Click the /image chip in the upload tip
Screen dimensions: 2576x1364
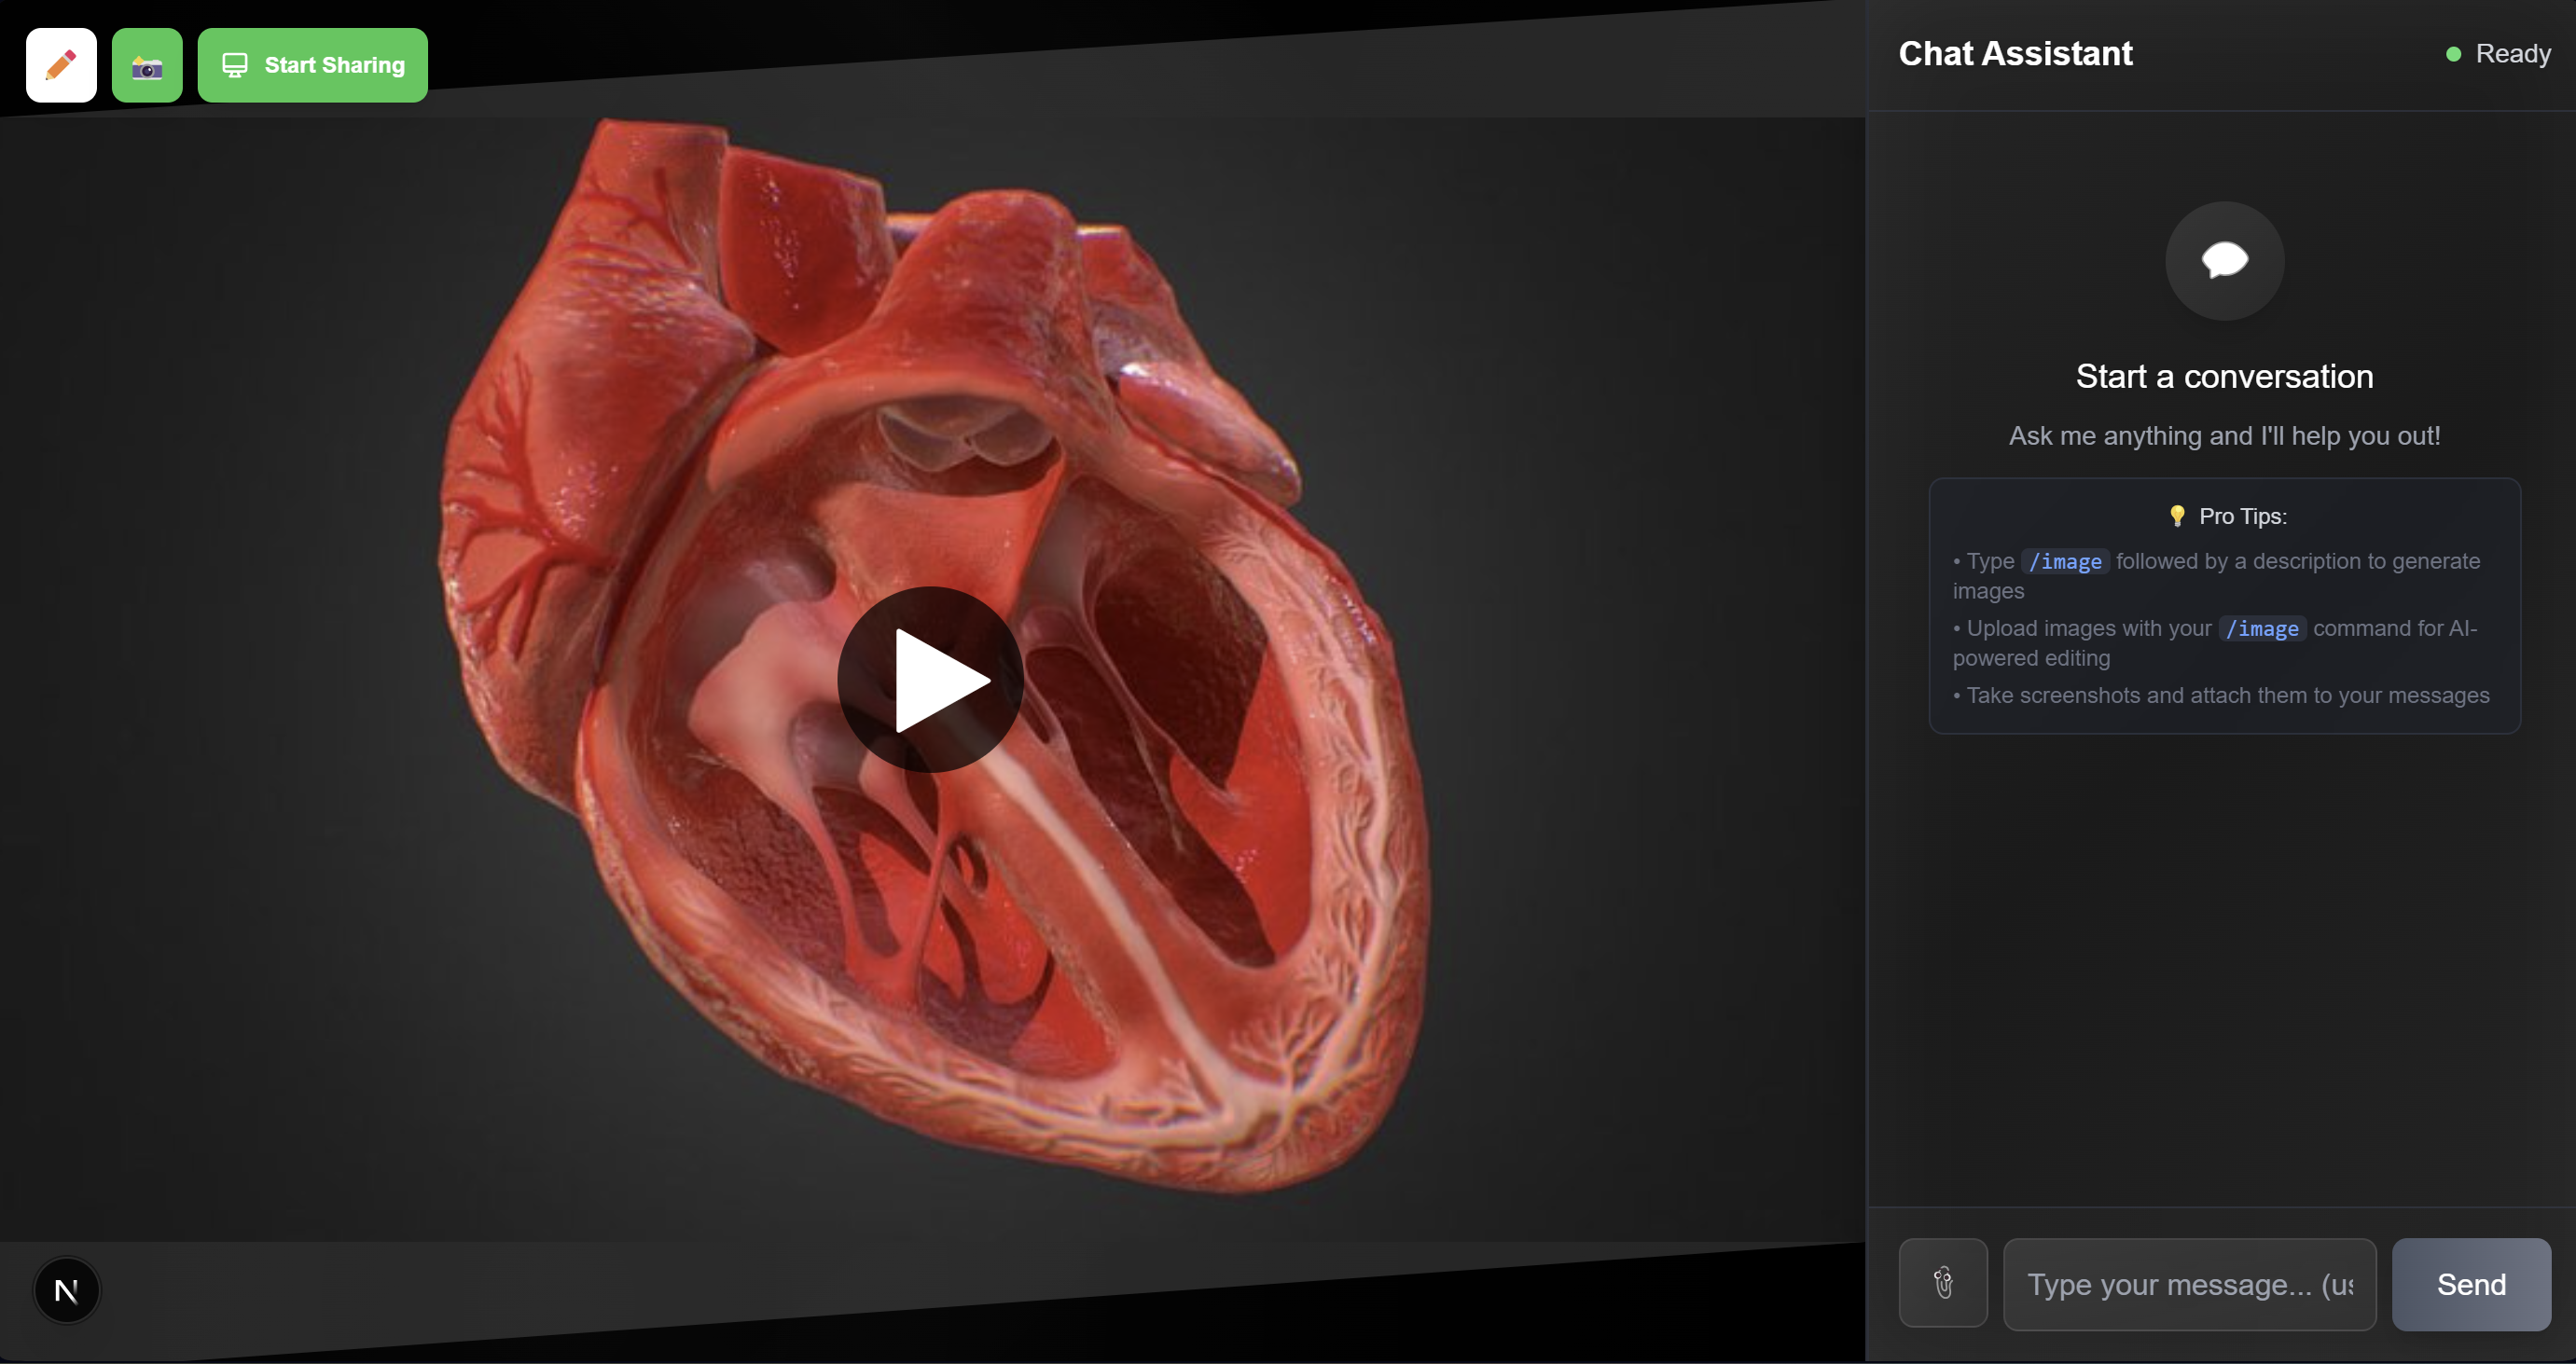point(2262,628)
